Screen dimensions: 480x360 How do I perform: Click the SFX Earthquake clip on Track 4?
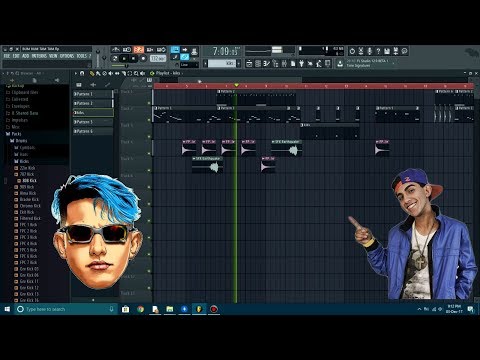[287, 148]
